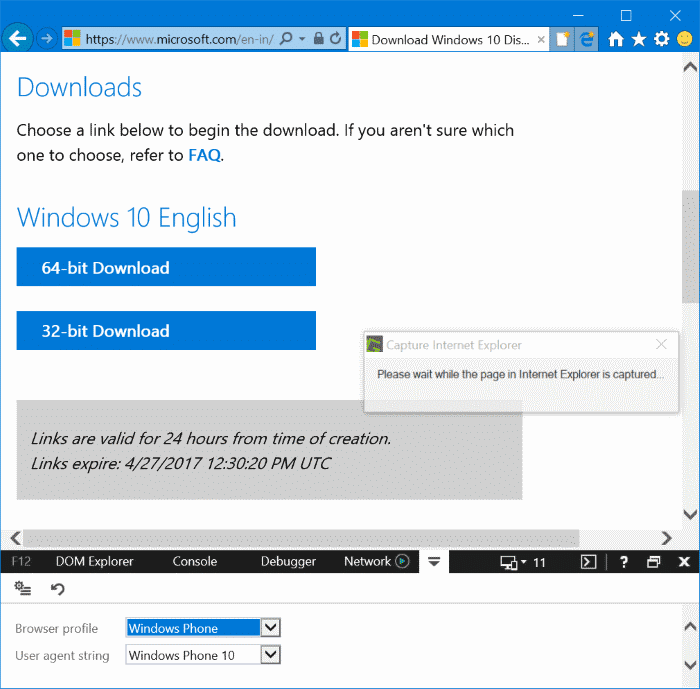Click the search magnifier in address bar
Screen dimensions: 700x689
286,39
